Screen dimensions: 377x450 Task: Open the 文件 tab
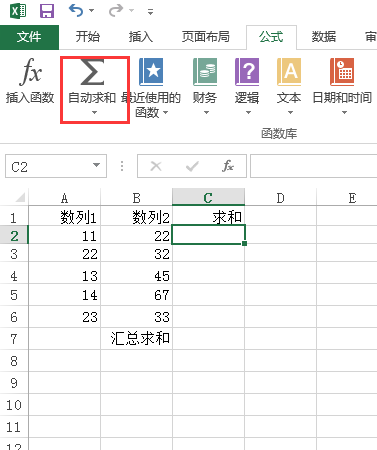[x=29, y=37]
